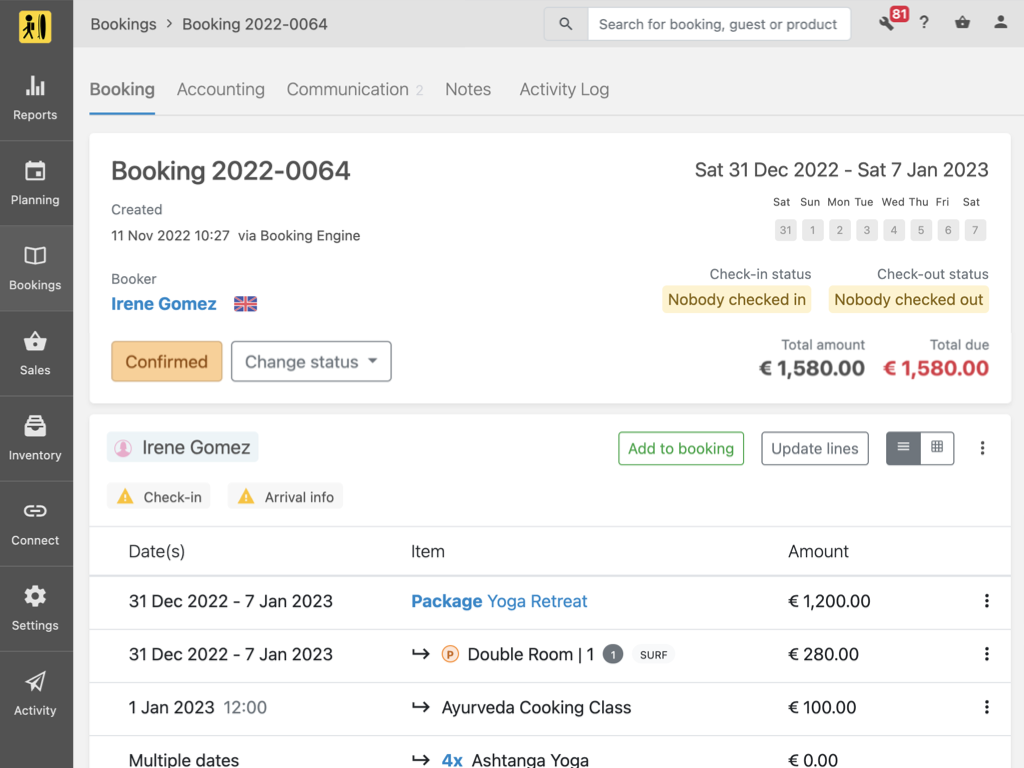
Task: Click the Check-in warning toggle chip
Action: (x=158, y=495)
